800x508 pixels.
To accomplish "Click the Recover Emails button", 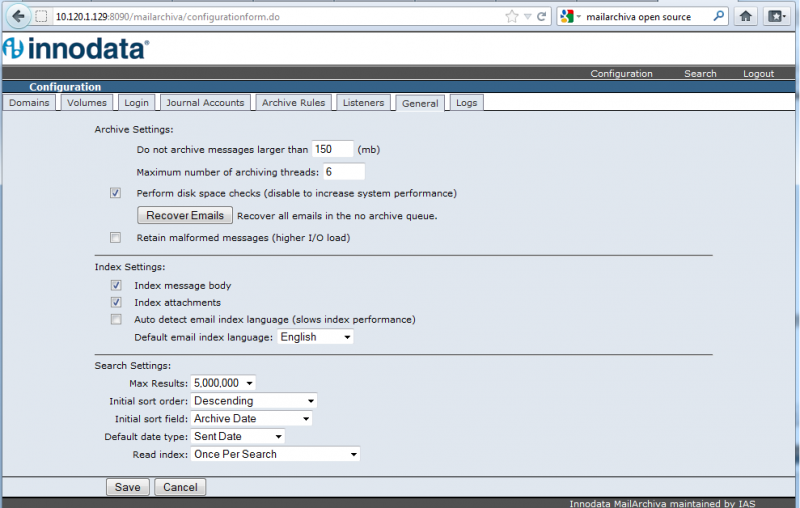I will click(x=185, y=215).
